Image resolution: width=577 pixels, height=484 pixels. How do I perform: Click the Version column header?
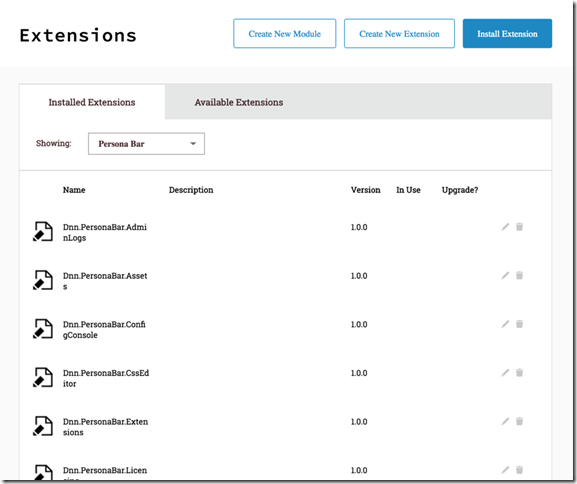click(x=365, y=190)
